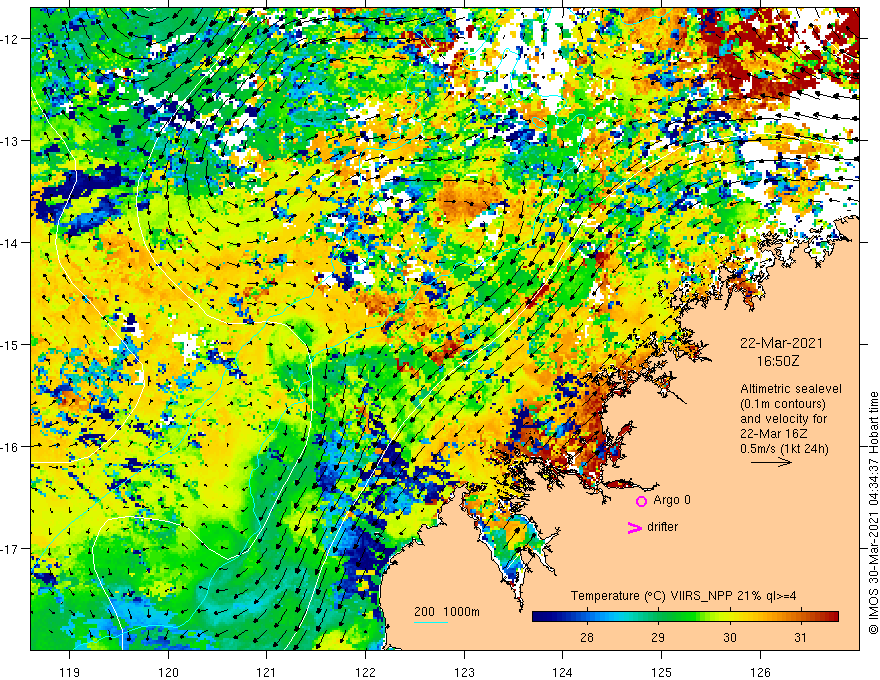Viewport: 880px width, 680px height.
Task: Click the temperature color bar legend
Action: click(x=685, y=617)
